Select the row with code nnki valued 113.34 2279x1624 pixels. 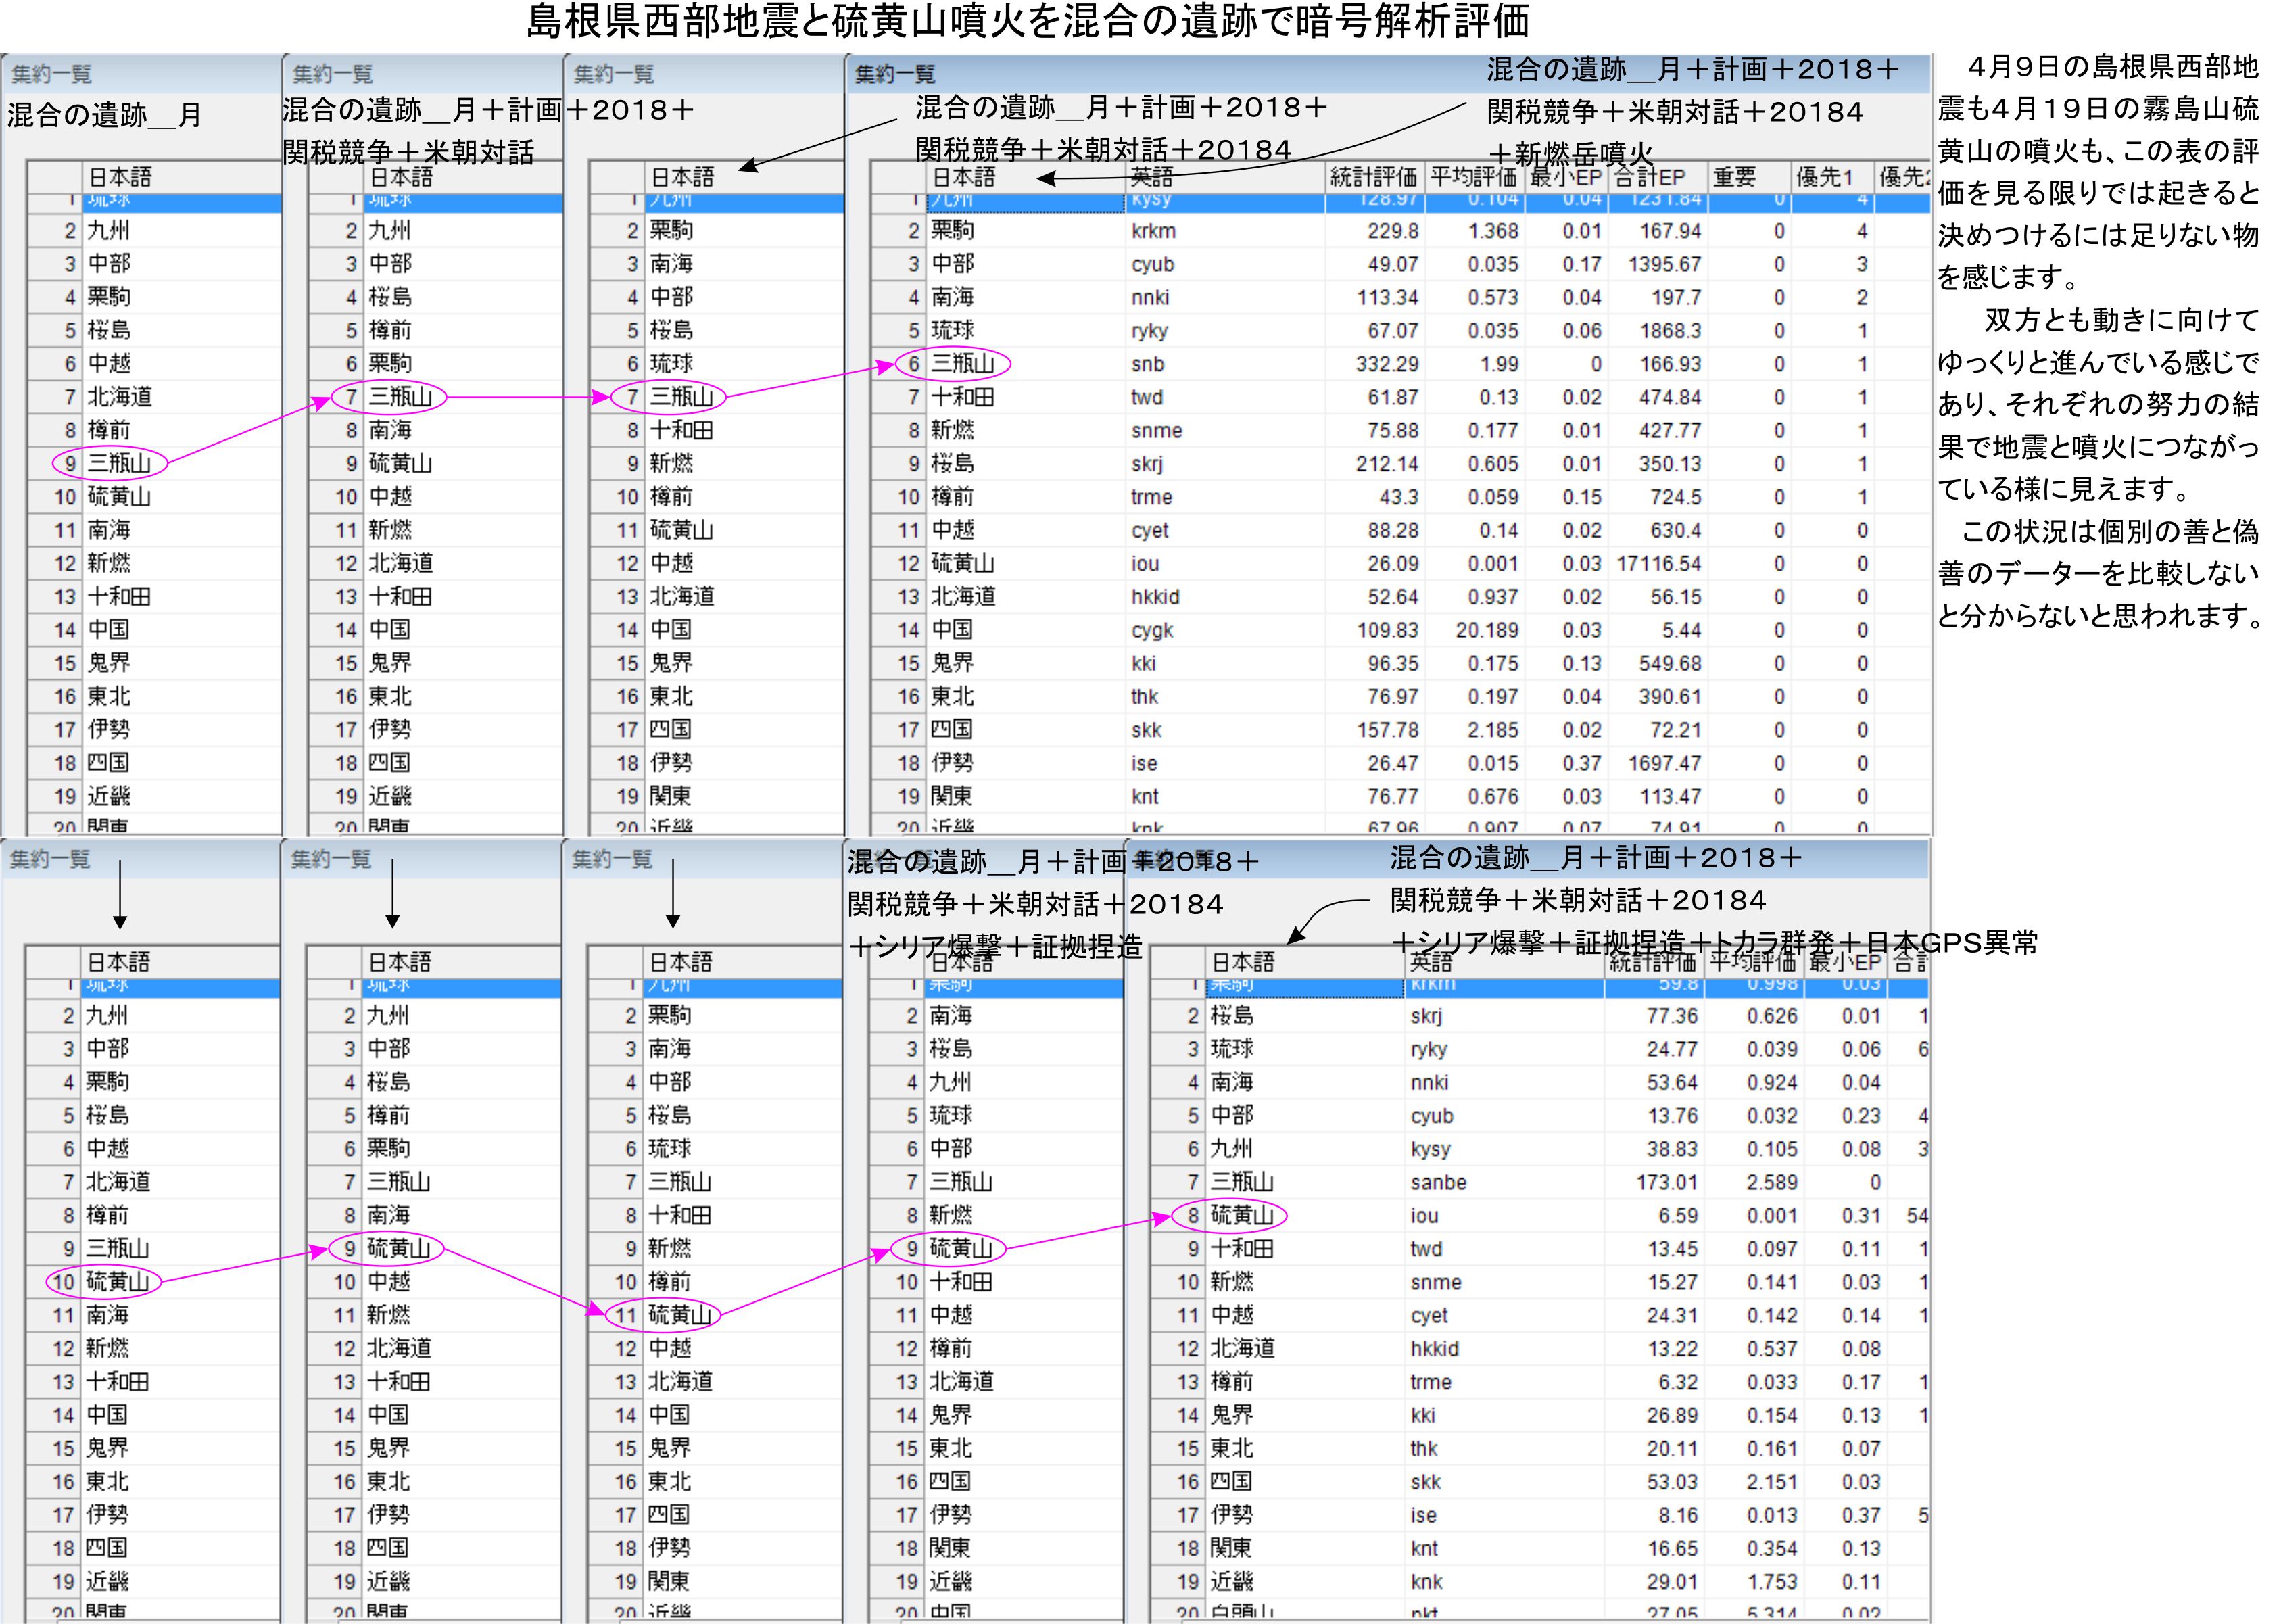pos(1150,298)
